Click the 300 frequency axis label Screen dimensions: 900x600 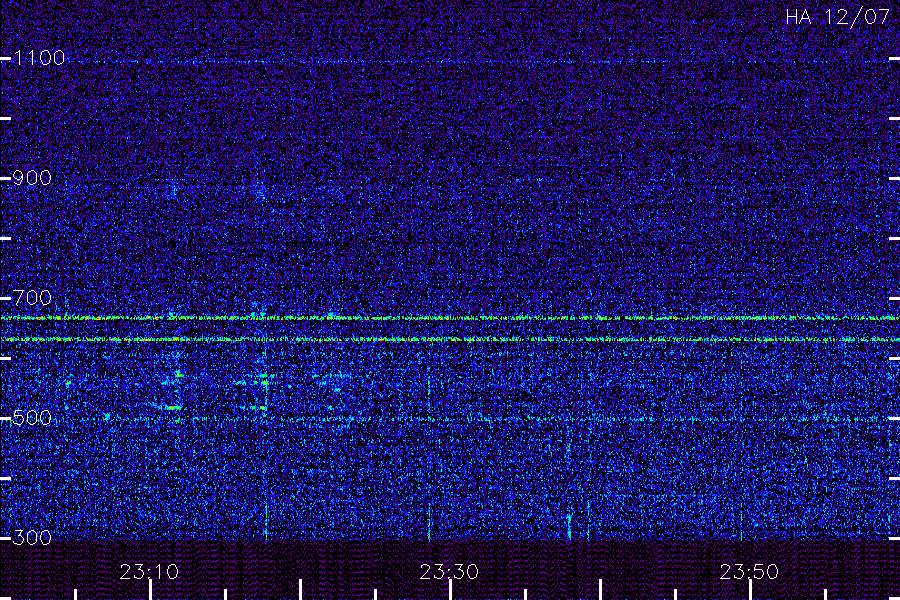pos(32,538)
